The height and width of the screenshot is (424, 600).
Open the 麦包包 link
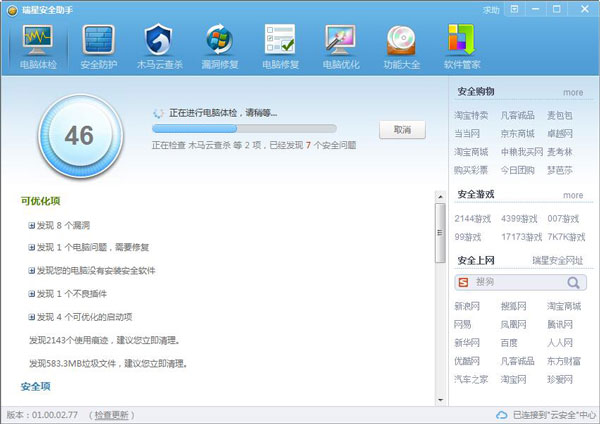560,116
